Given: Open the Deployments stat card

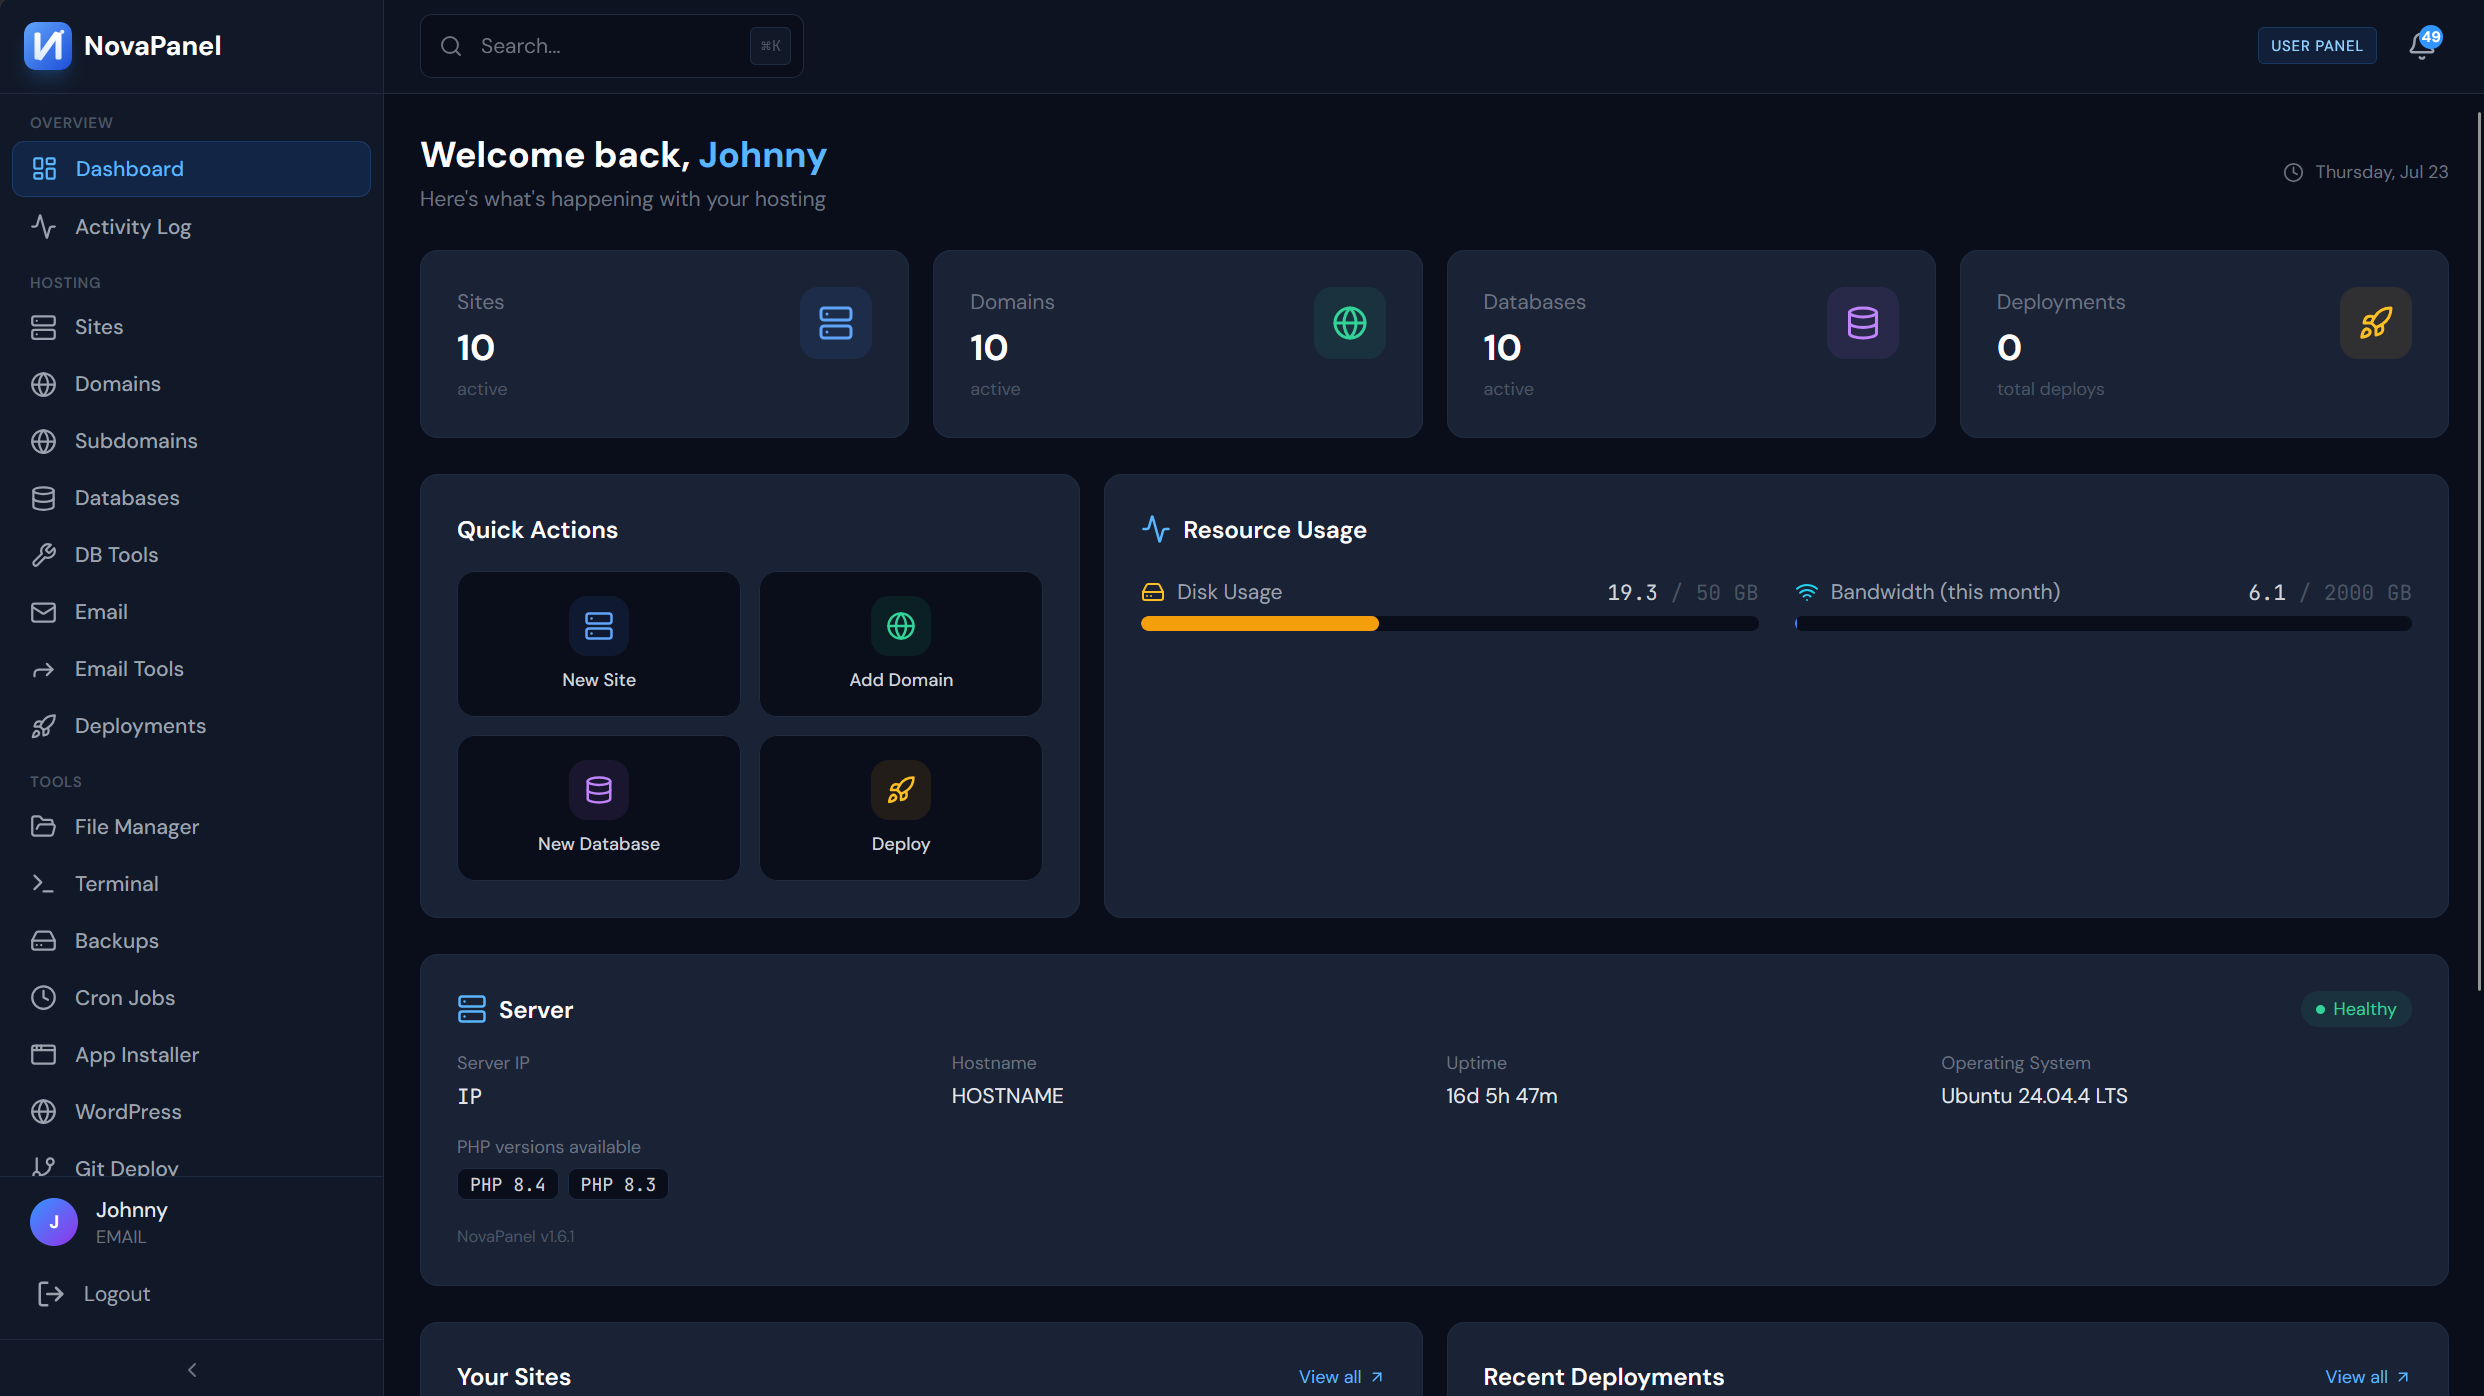Looking at the screenshot, I should 2204,344.
